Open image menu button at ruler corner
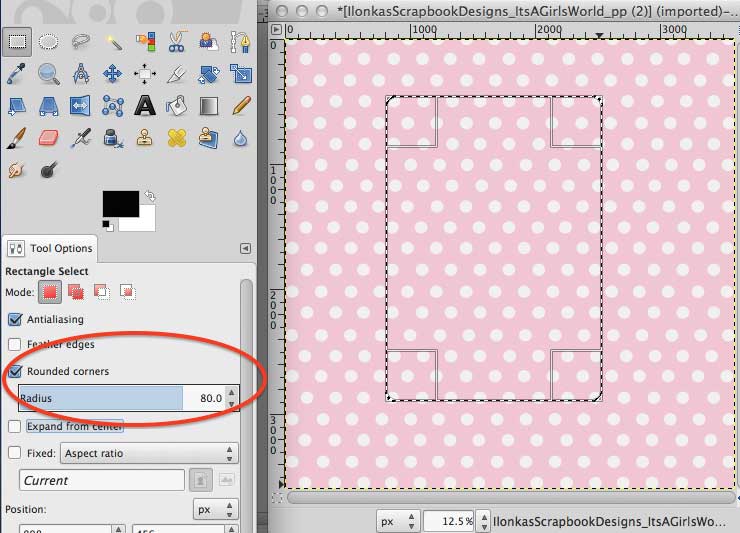Viewport: 740px width, 533px height. point(276,29)
